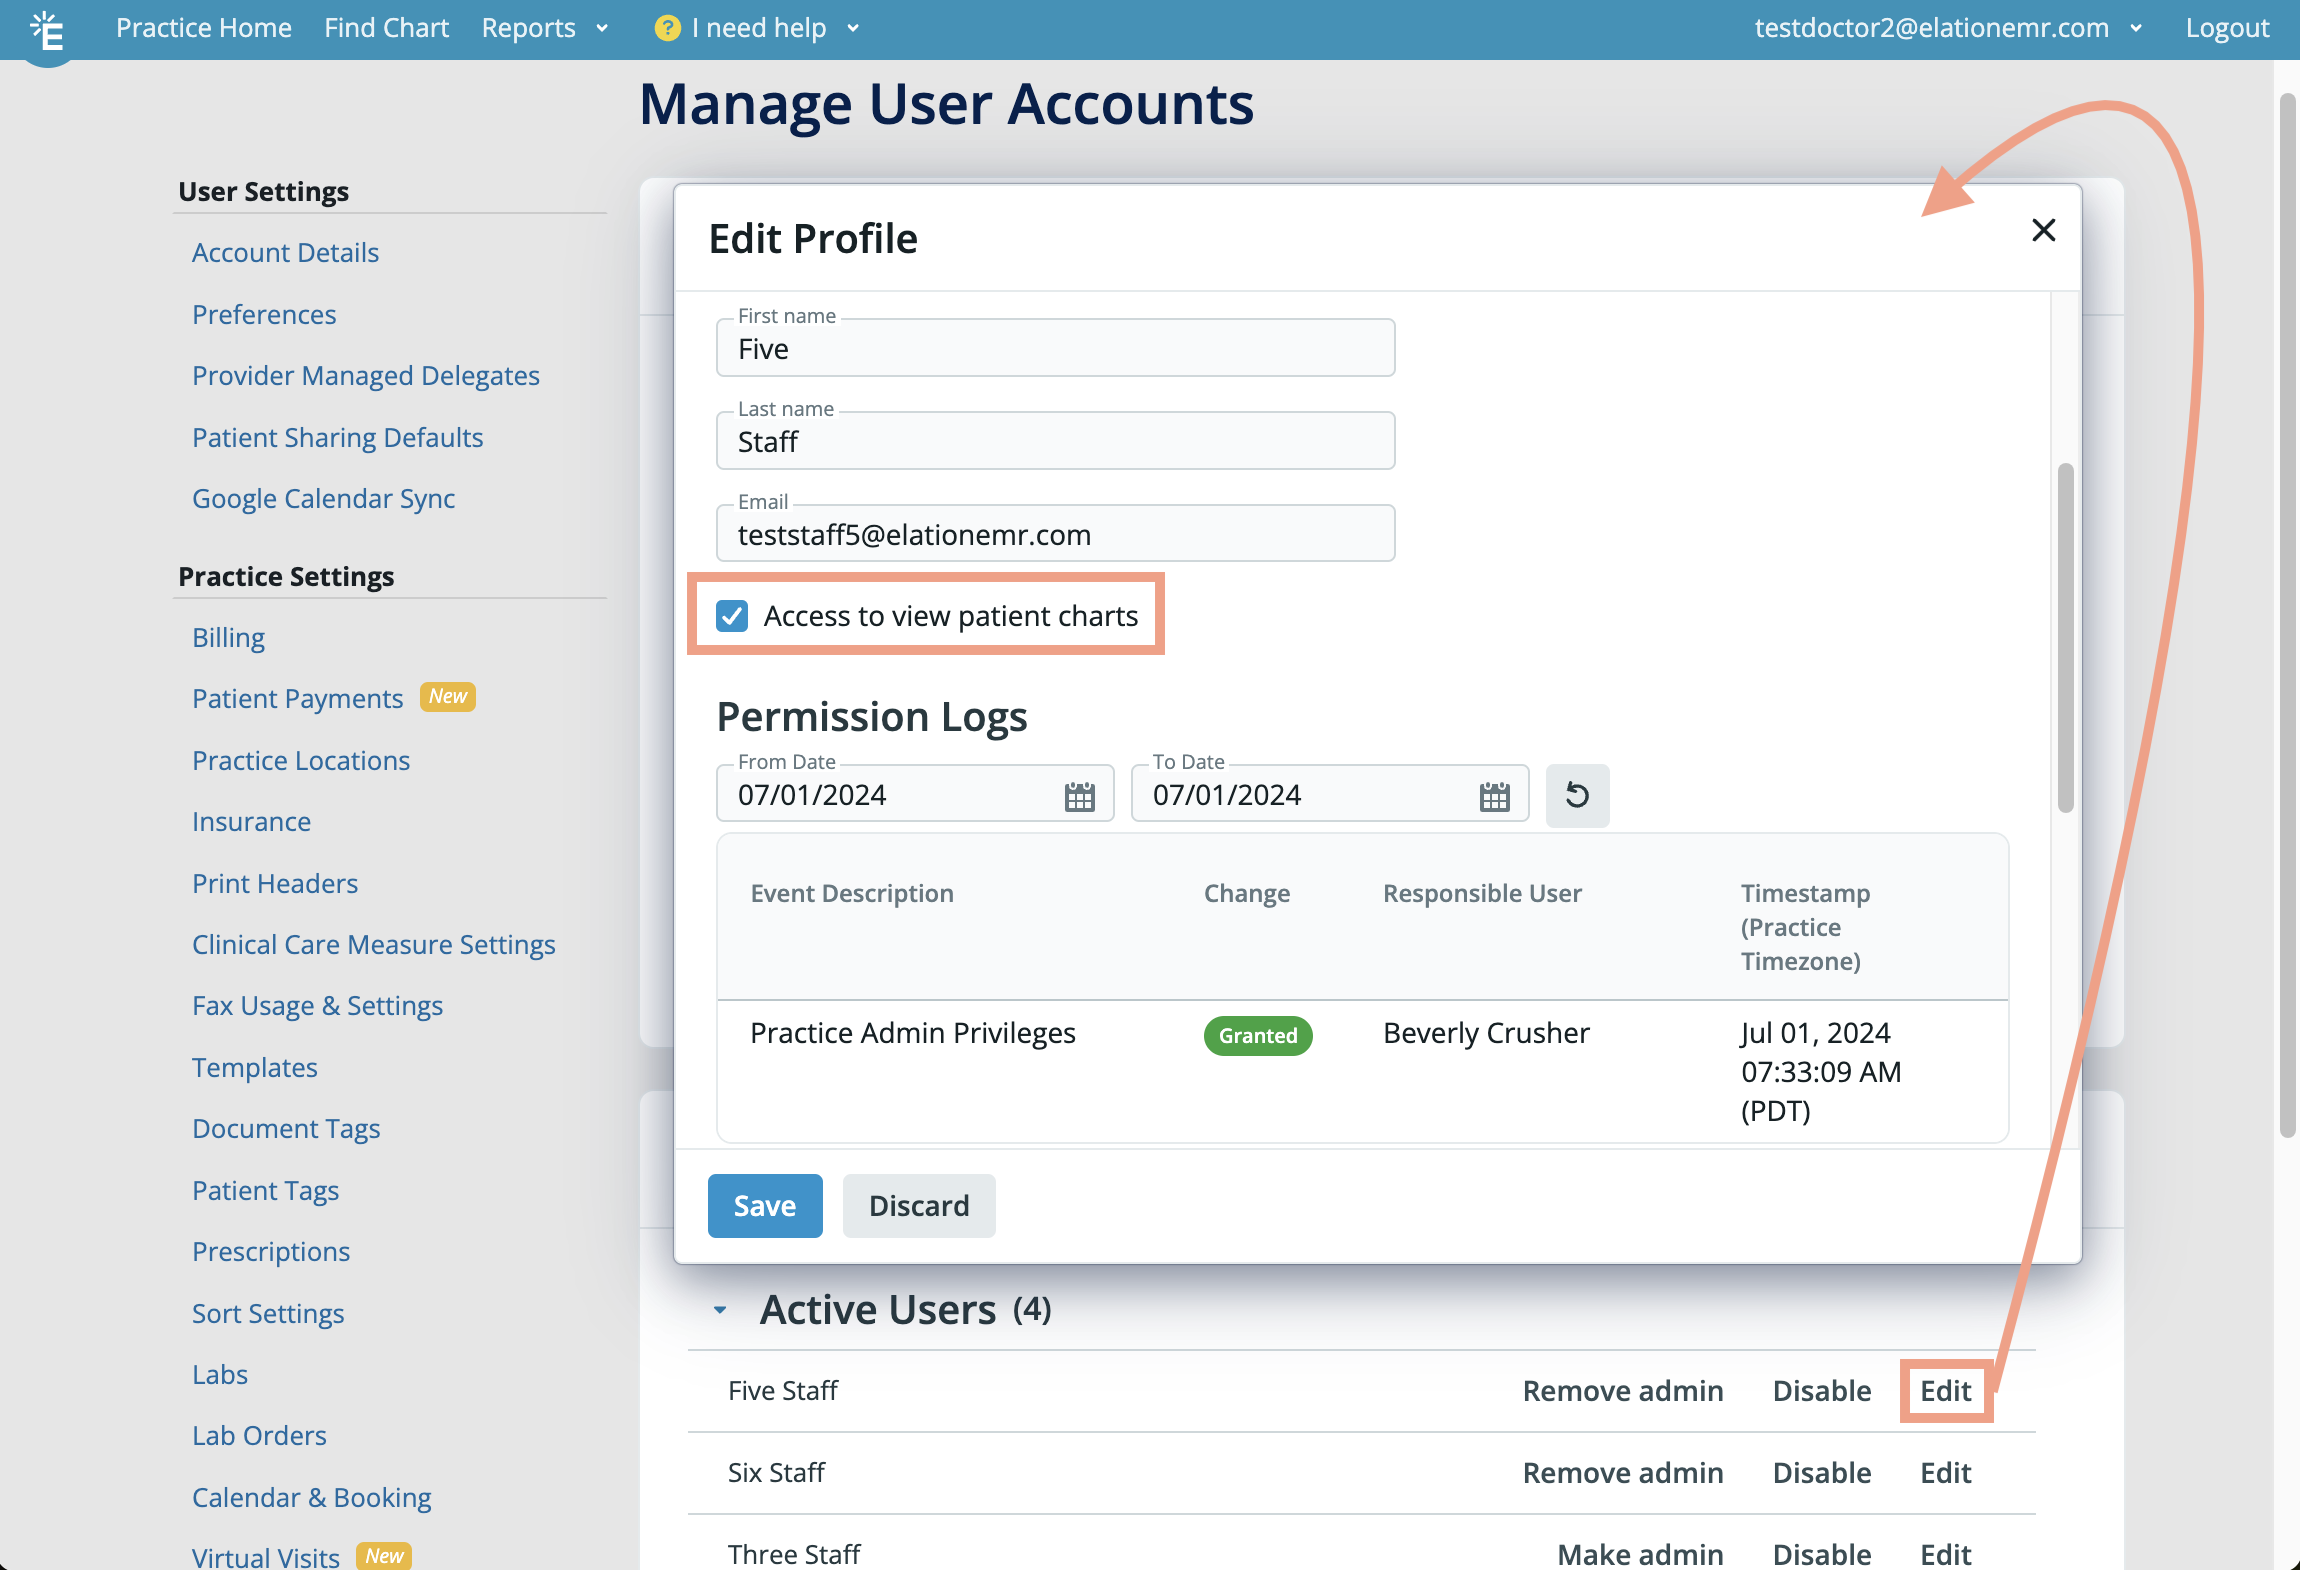Click Logout in the top bar

[x=2226, y=27]
